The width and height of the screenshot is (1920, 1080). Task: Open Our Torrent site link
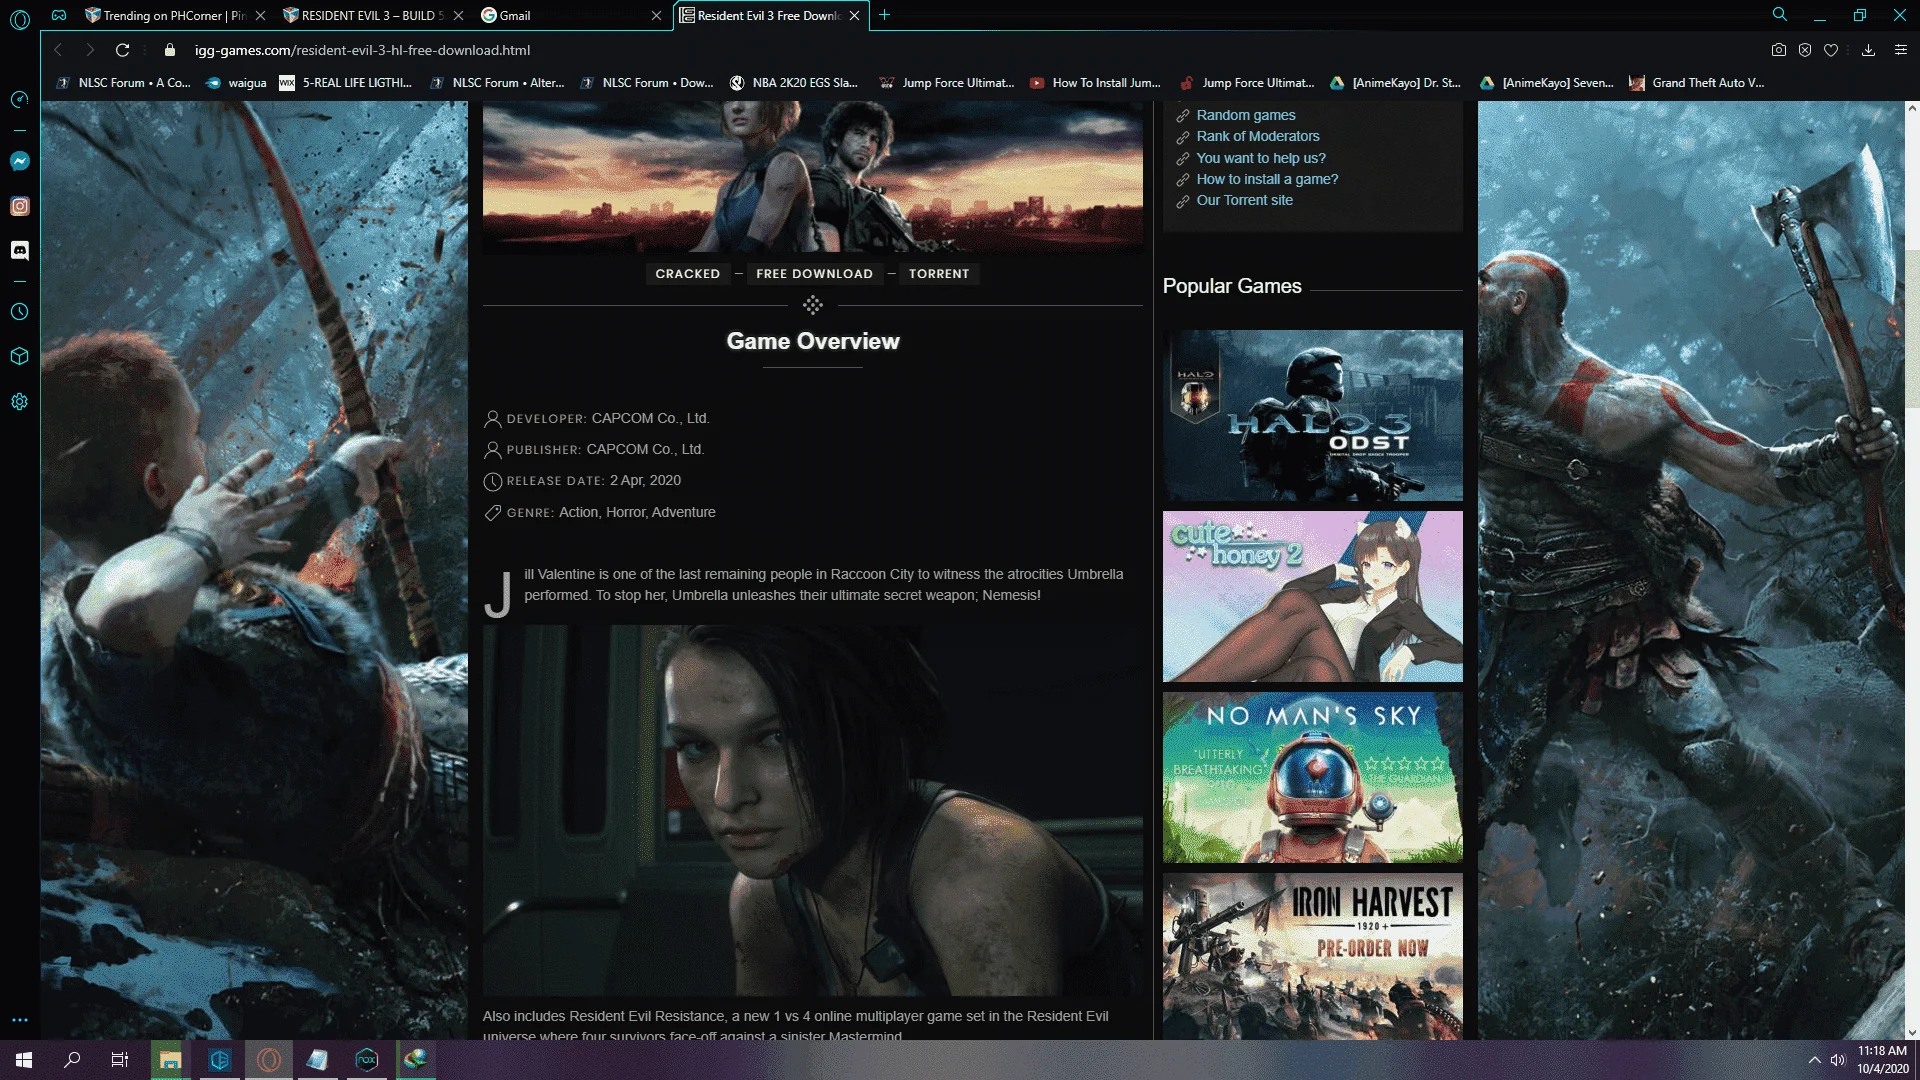tap(1245, 200)
